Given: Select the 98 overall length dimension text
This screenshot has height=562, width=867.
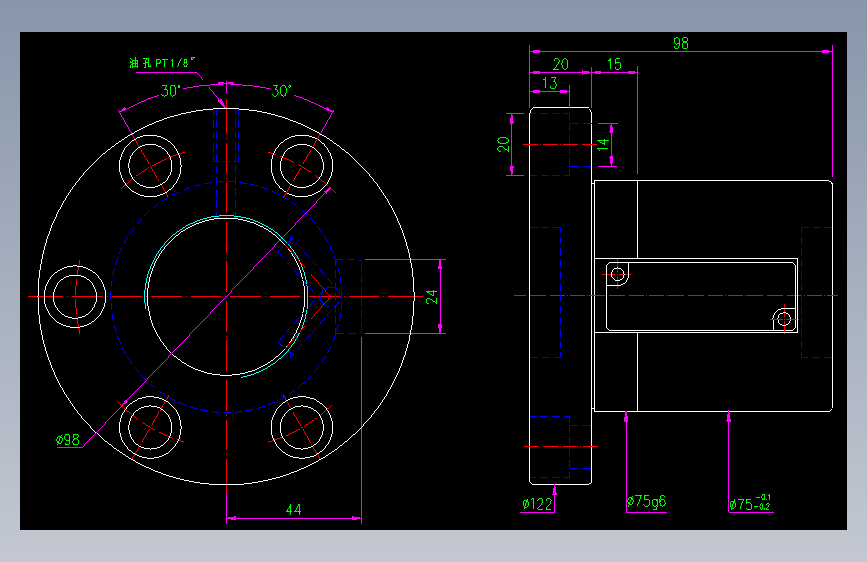Looking at the screenshot, I should coord(681,43).
